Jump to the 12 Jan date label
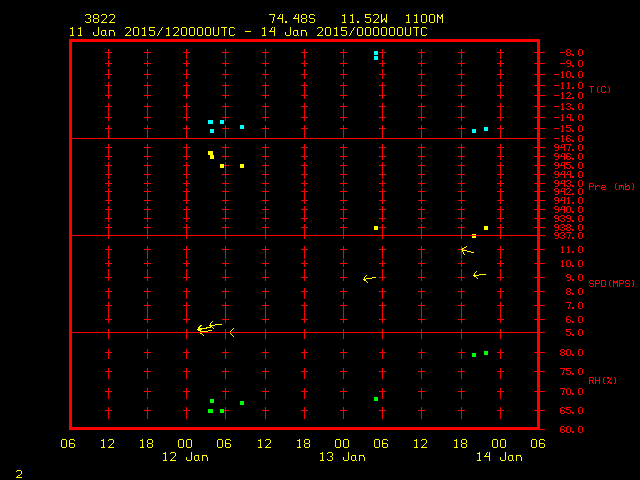Screen dimensions: 640x480 click(x=186, y=457)
